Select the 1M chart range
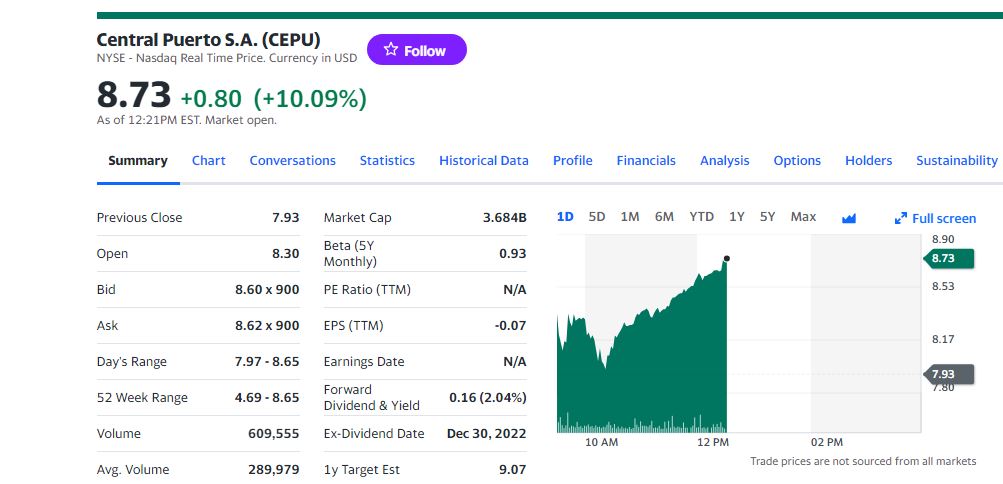 (630, 217)
